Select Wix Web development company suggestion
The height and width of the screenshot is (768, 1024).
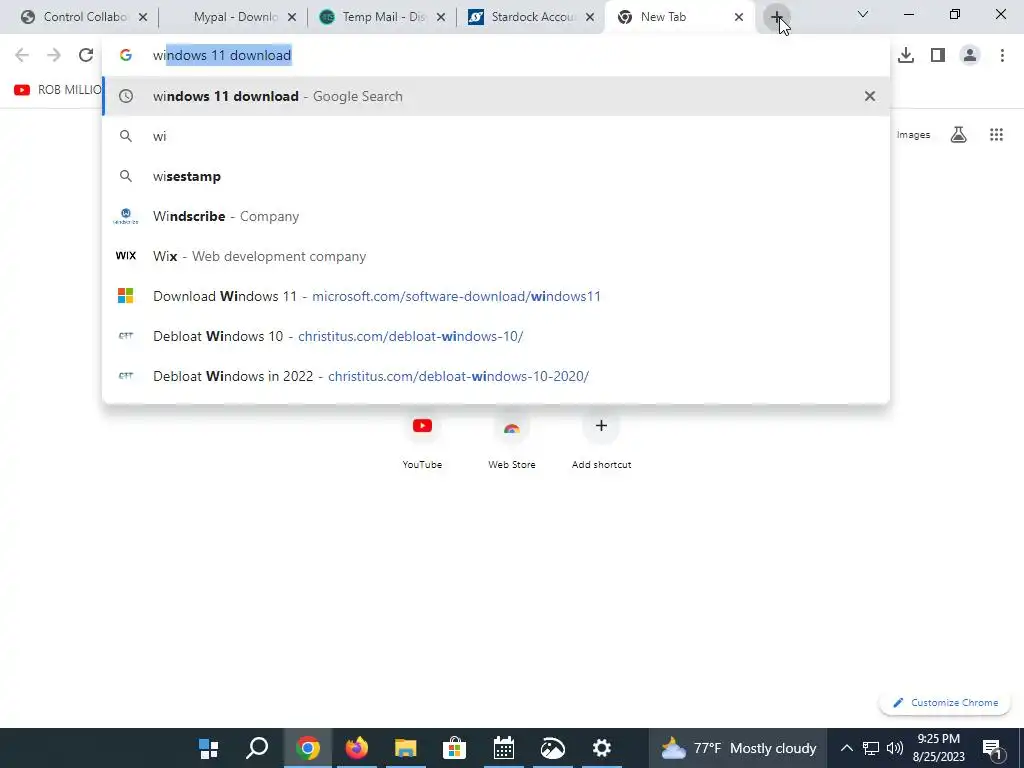coord(496,256)
